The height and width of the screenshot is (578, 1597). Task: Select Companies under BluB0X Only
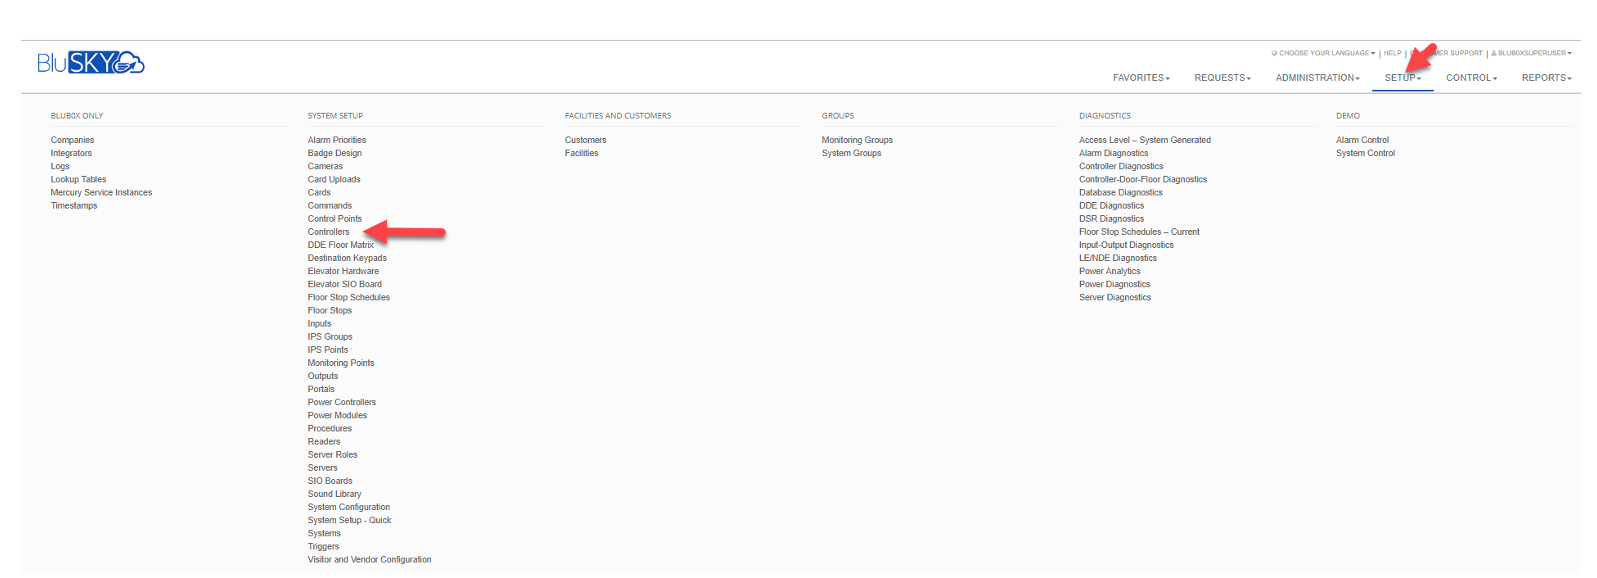pos(72,140)
